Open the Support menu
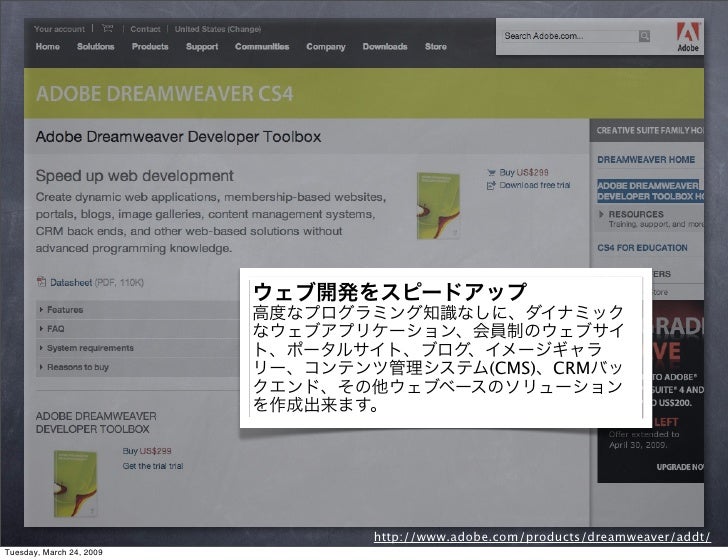728x560 pixels. tap(202, 46)
